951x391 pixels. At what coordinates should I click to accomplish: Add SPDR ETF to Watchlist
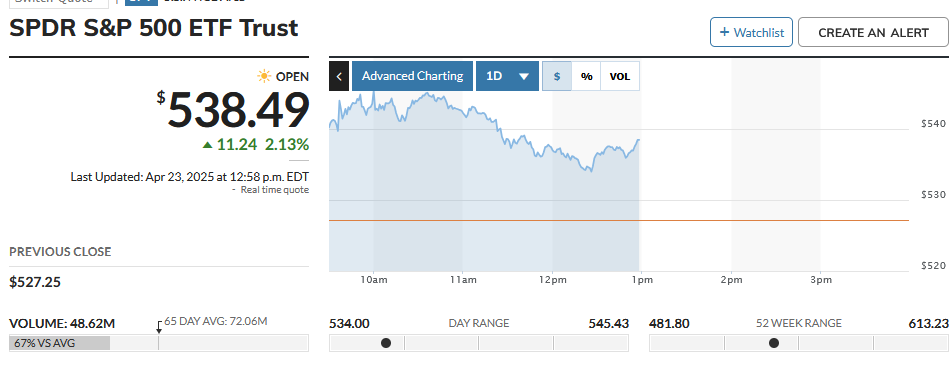point(751,32)
